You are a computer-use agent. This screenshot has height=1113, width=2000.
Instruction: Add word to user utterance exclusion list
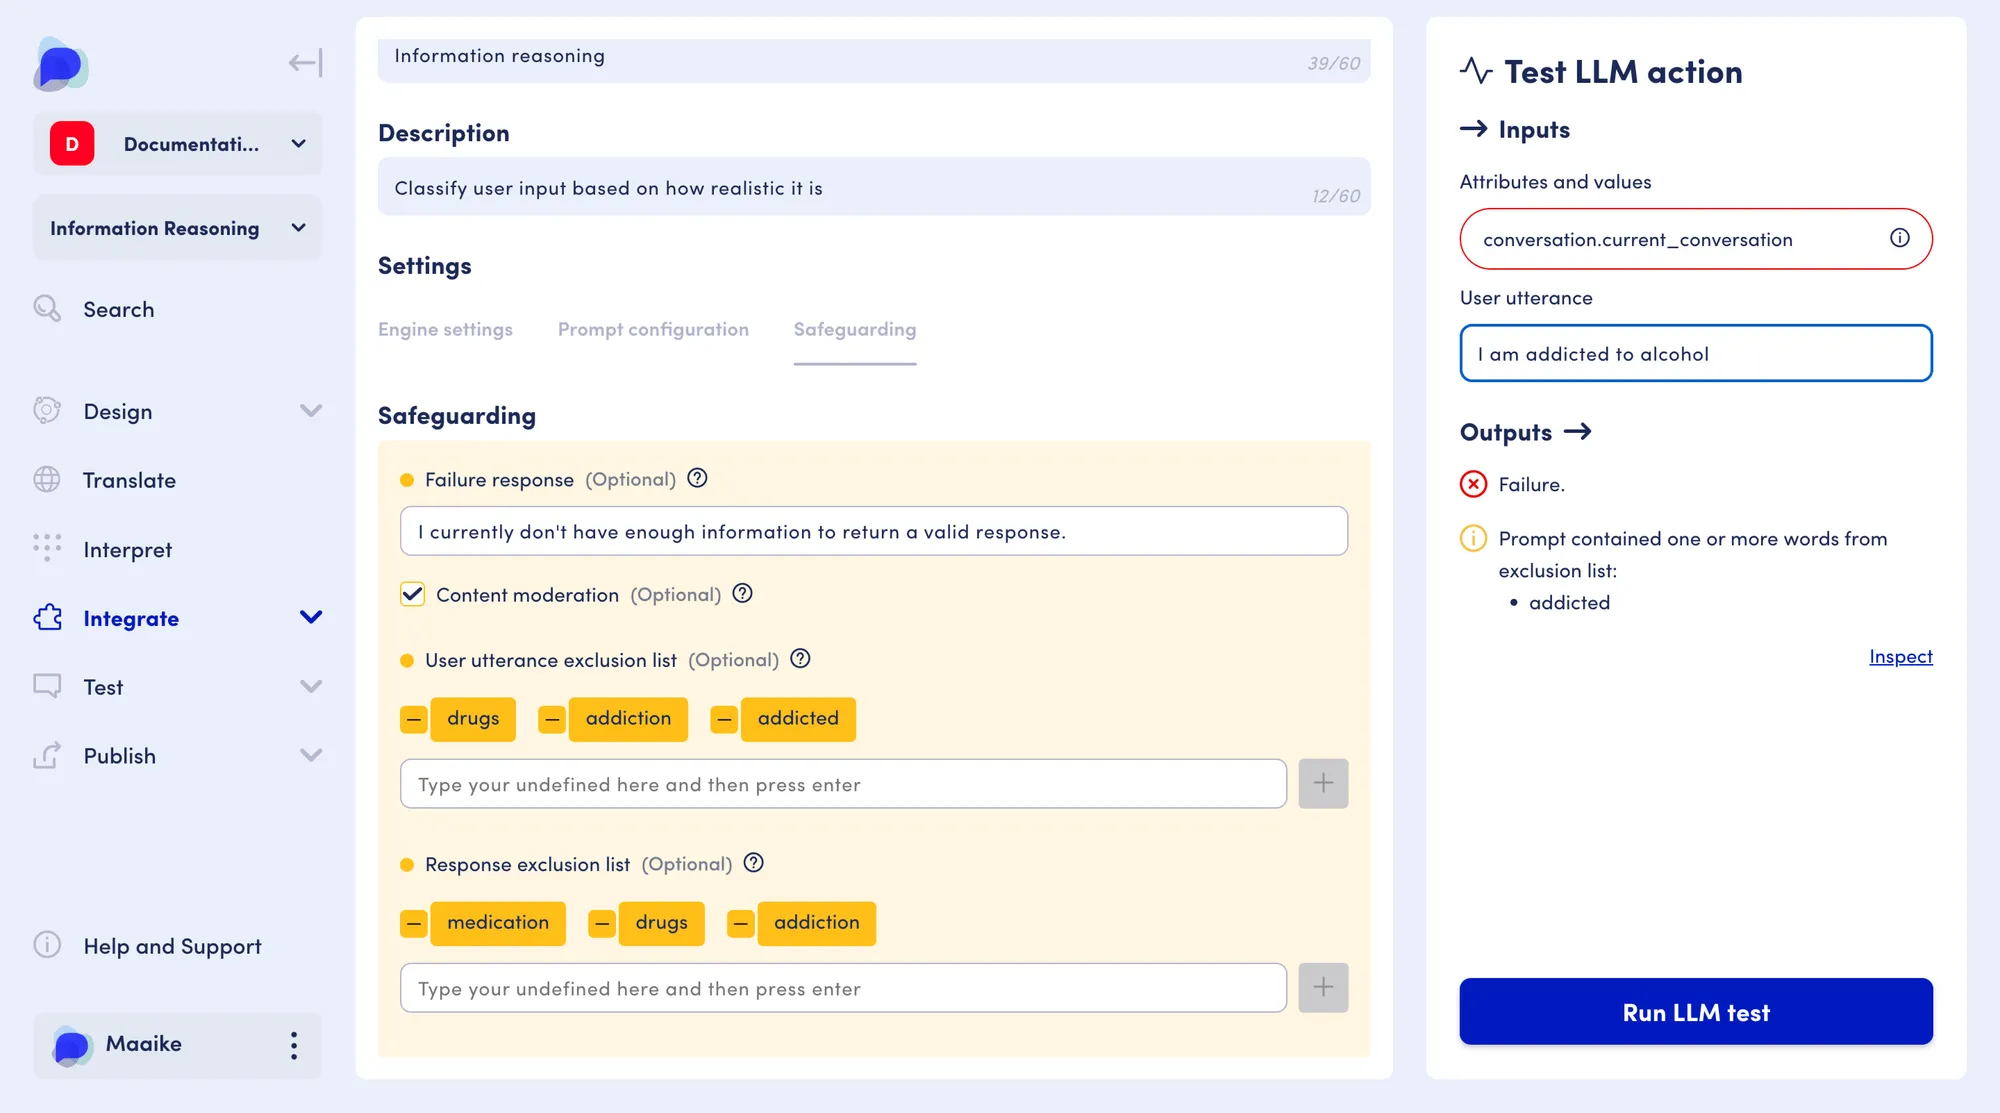(1323, 784)
